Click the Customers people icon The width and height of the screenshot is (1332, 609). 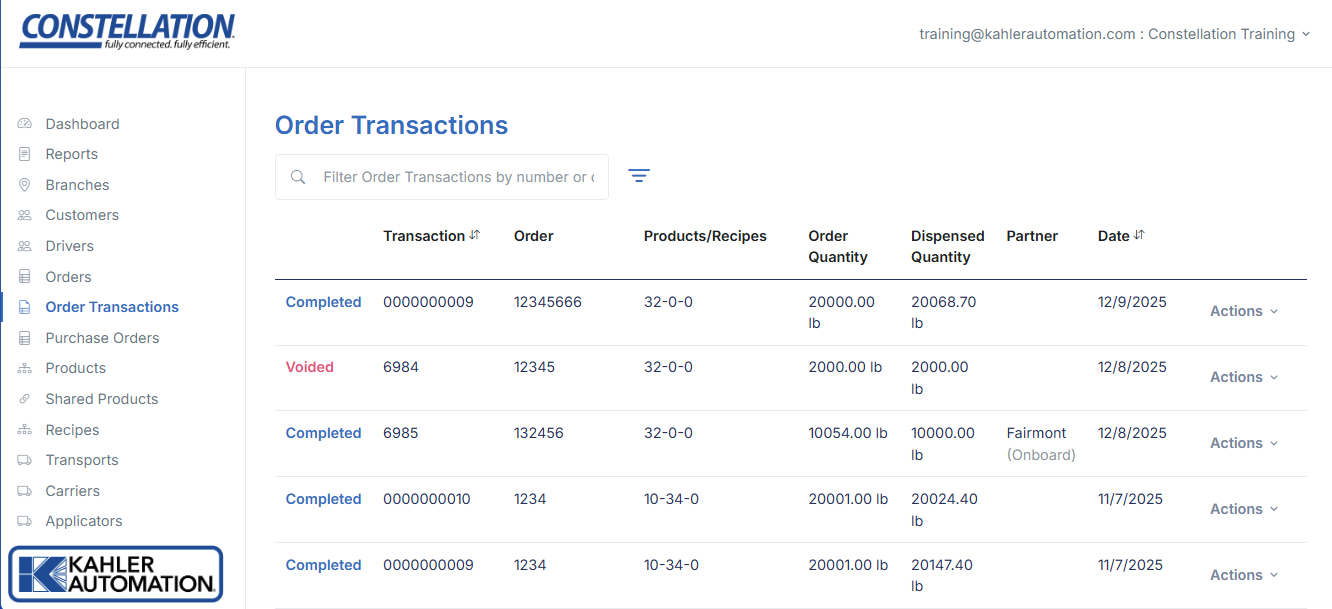tap(25, 215)
